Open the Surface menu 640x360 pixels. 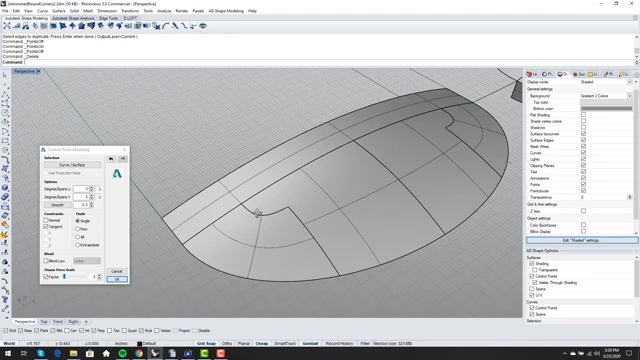coord(58,11)
